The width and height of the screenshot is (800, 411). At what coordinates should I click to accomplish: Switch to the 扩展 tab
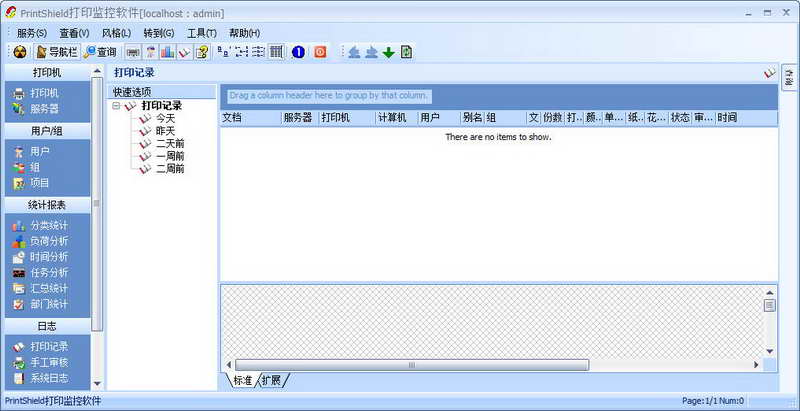point(272,380)
